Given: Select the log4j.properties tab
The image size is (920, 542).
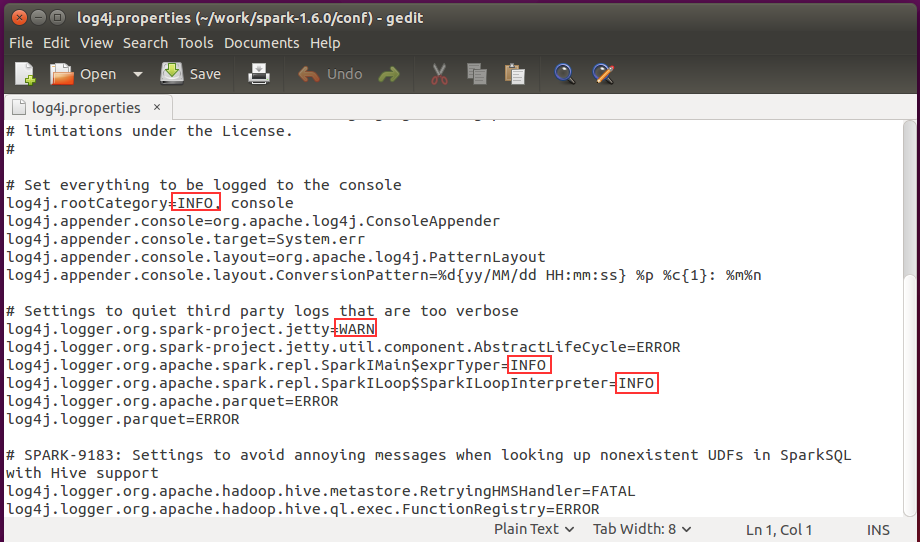Looking at the screenshot, I should click(86, 108).
